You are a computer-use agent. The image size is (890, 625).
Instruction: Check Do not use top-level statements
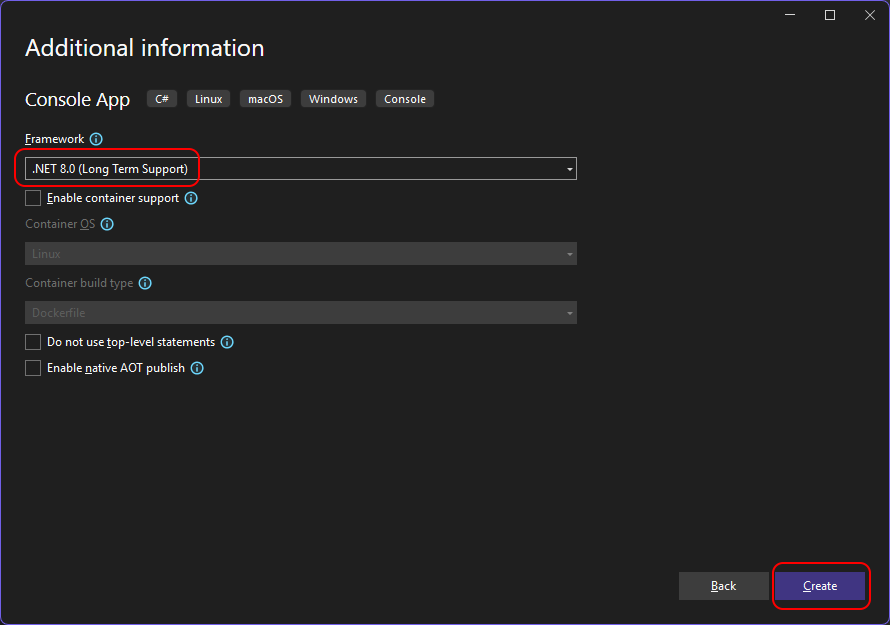click(x=33, y=342)
